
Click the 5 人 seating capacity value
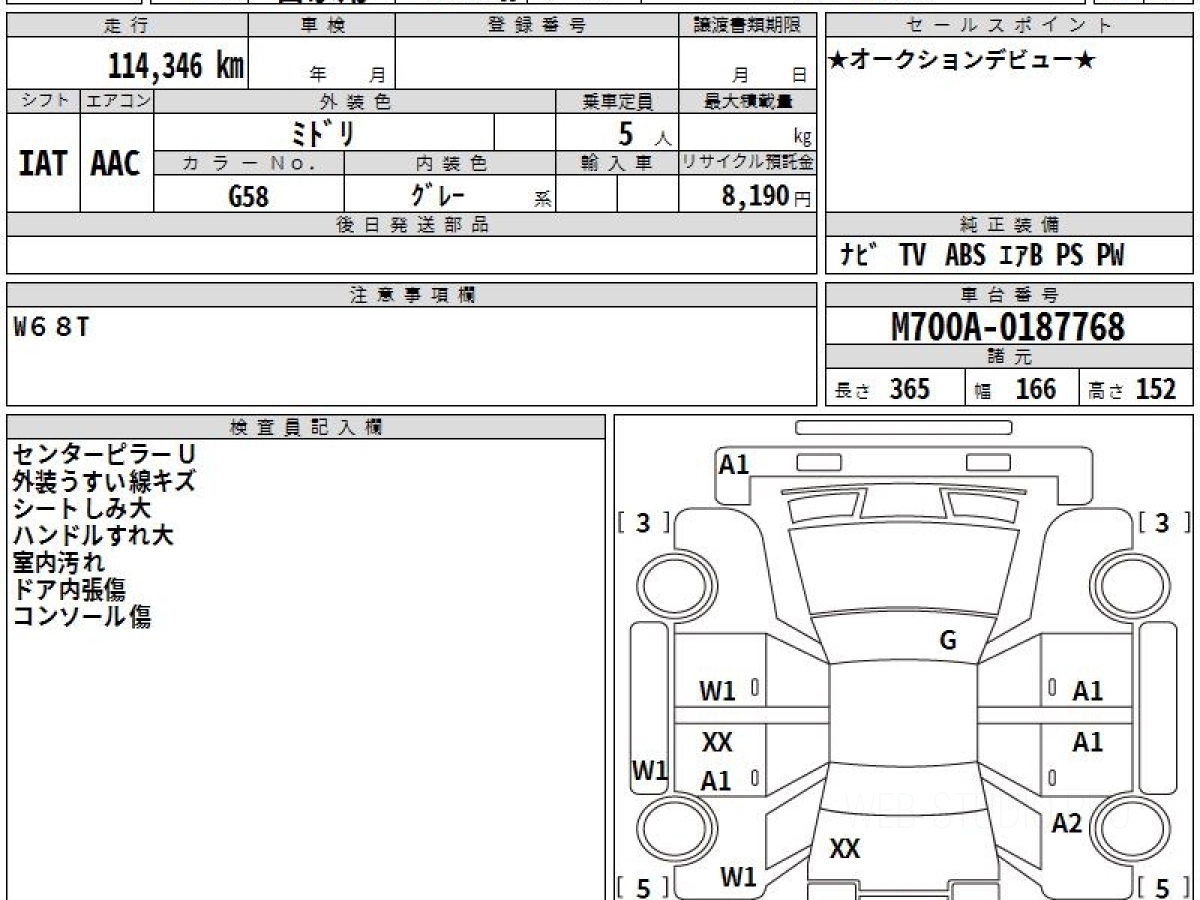click(x=643, y=133)
